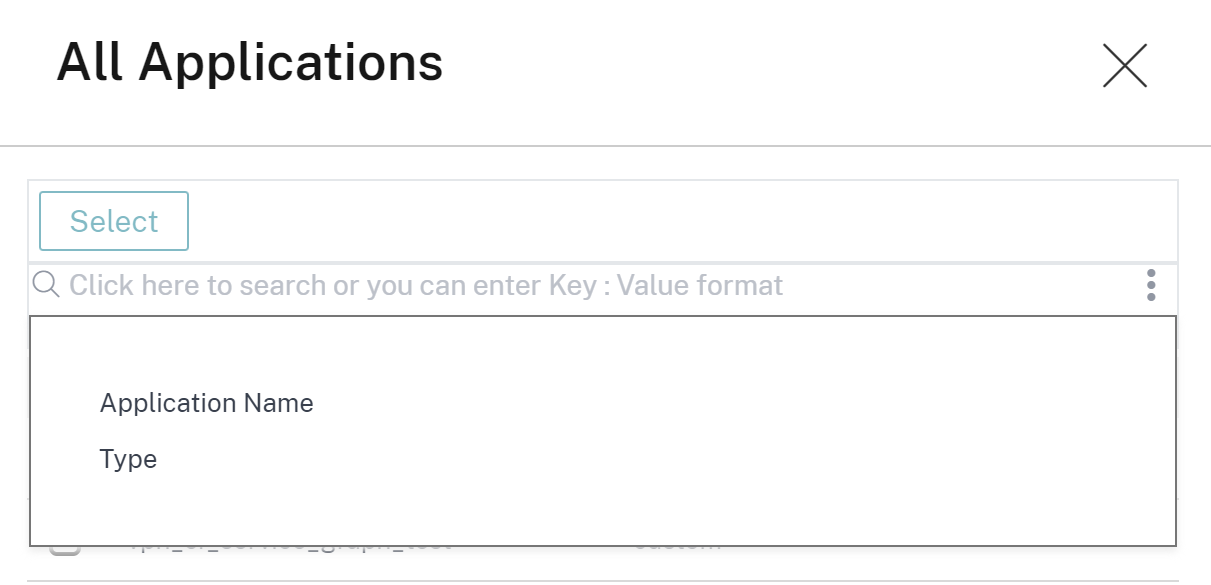
Task: Confirm selection using the teal Select button
Action: 114,221
